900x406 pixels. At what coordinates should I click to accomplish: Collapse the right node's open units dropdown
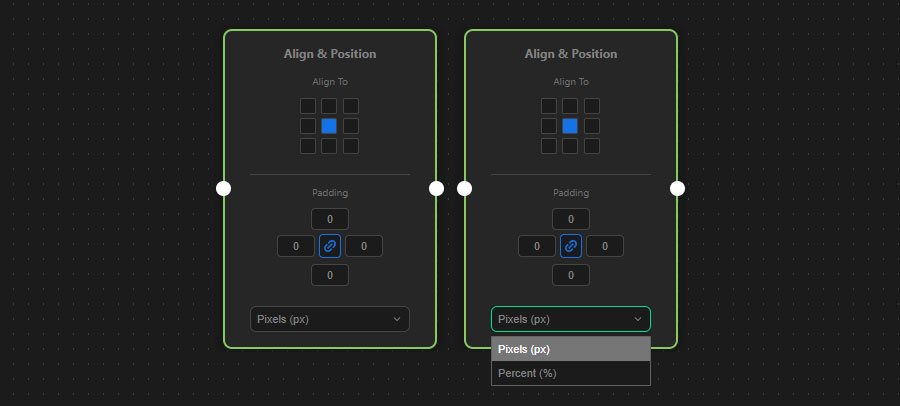point(570,319)
